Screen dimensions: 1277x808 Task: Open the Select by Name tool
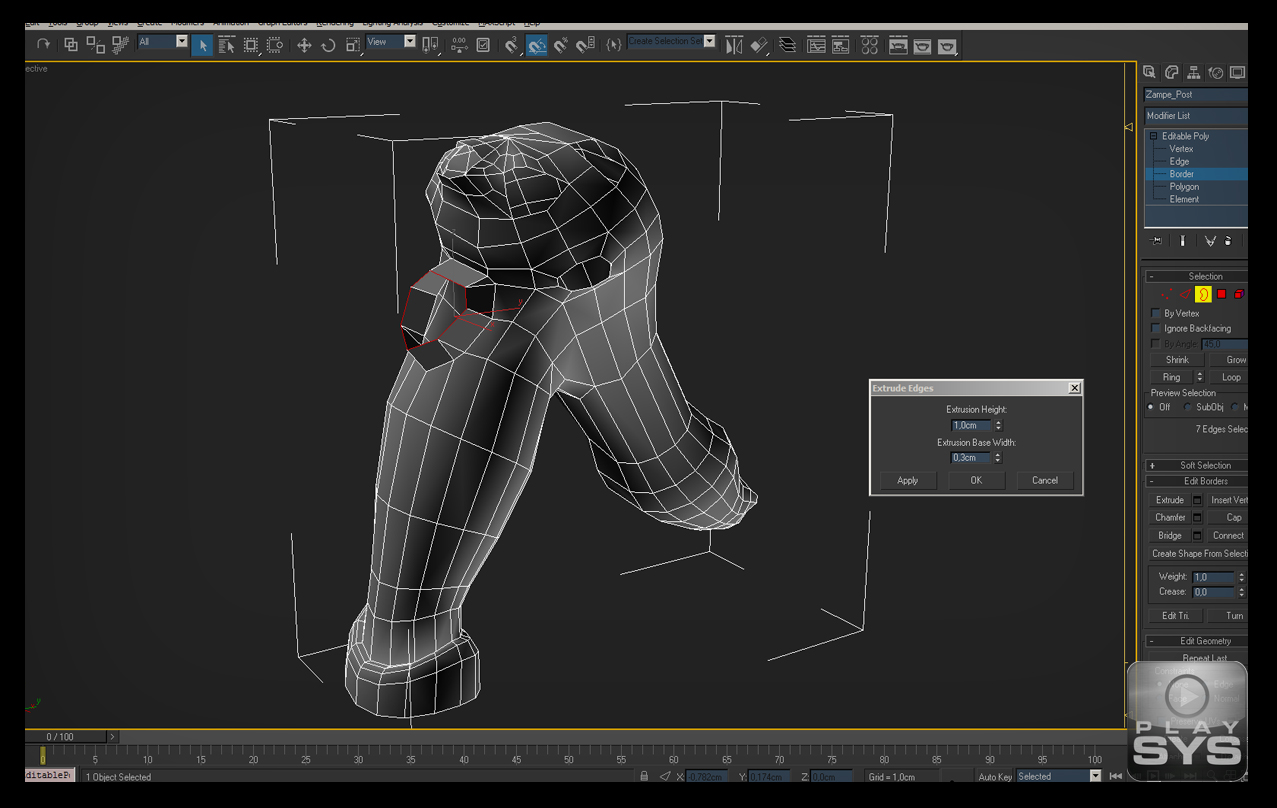[x=227, y=44]
